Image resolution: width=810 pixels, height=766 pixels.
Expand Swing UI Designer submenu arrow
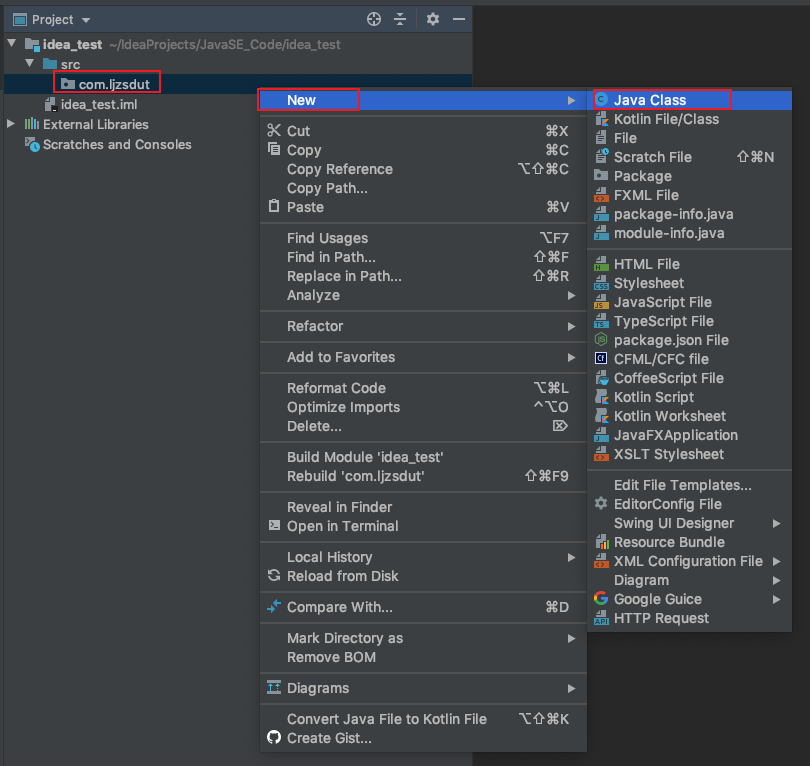(x=776, y=523)
